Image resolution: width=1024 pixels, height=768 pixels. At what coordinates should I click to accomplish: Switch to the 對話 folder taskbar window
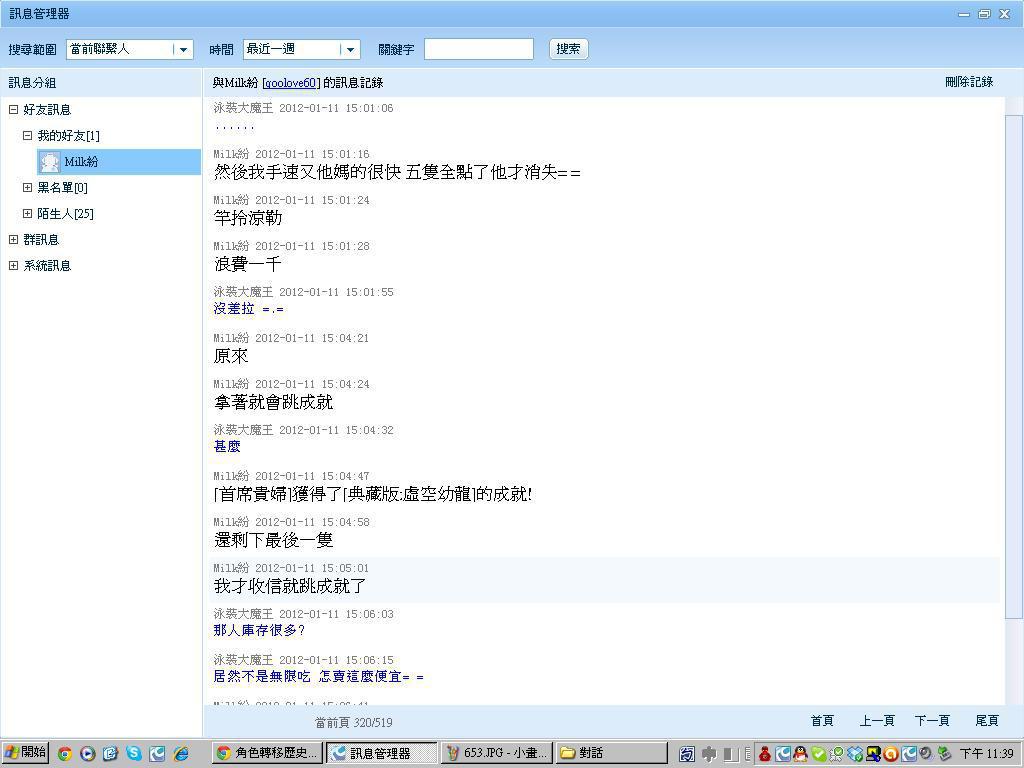tap(611, 753)
